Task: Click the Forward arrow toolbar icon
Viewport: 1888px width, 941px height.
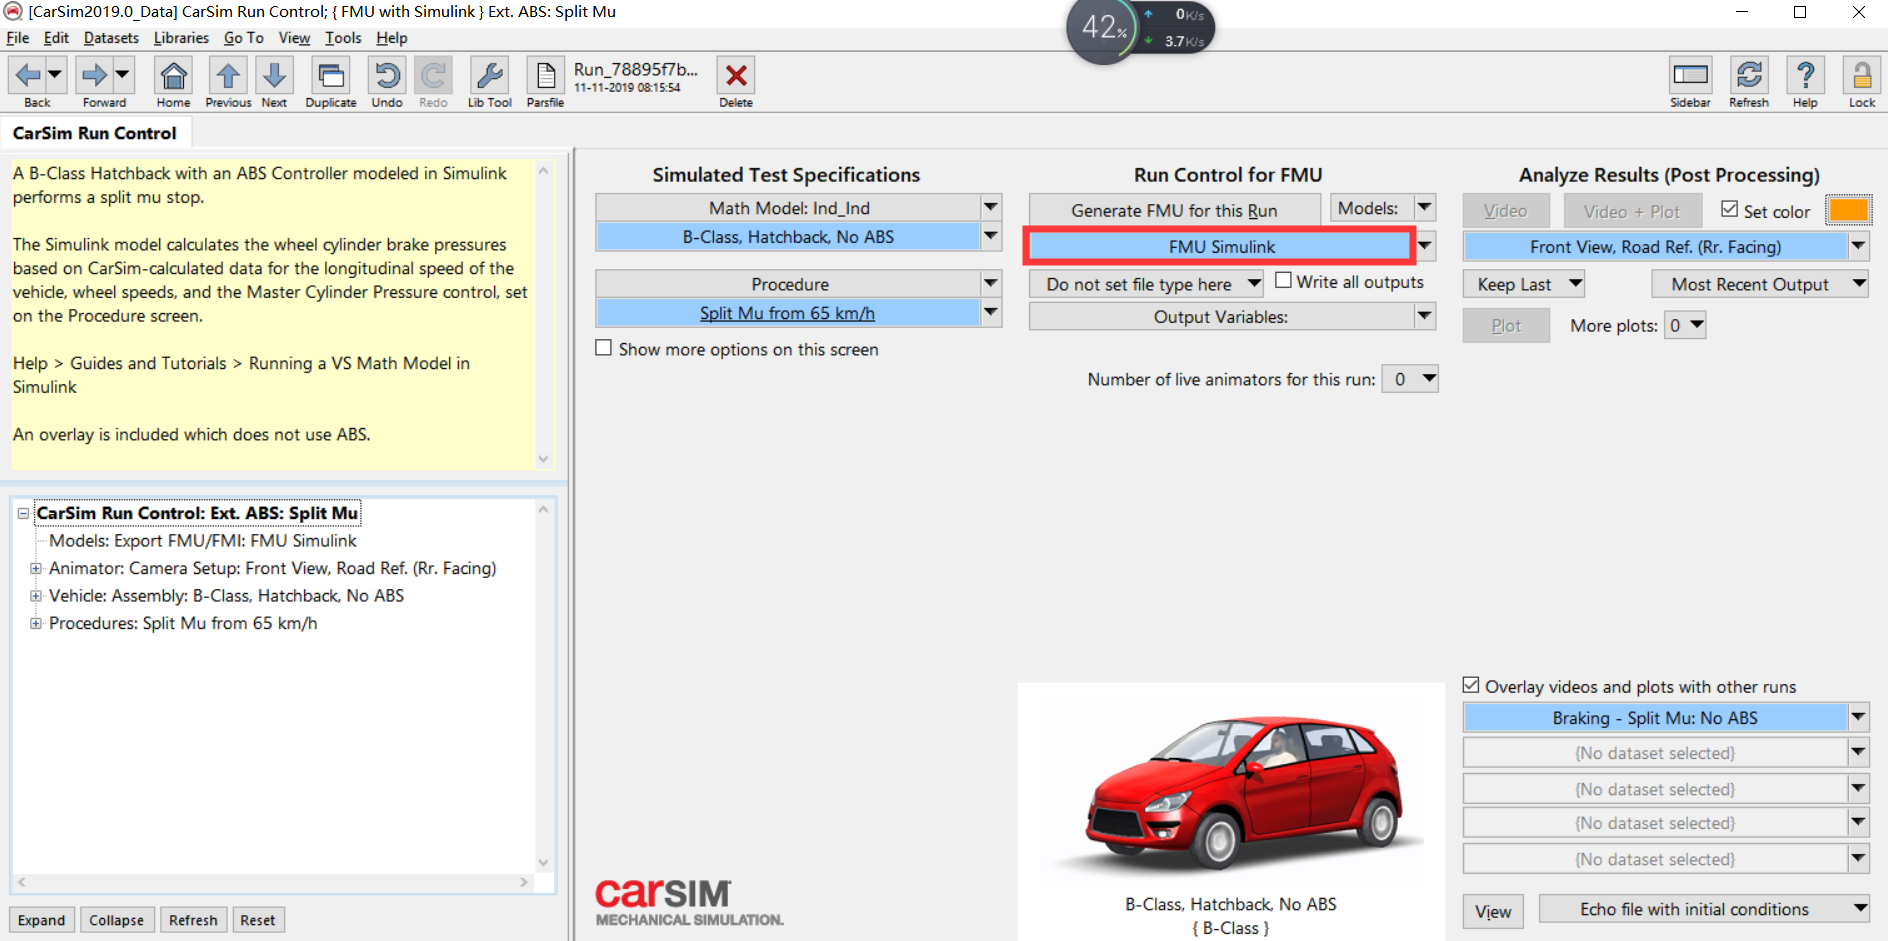Action: [x=95, y=75]
